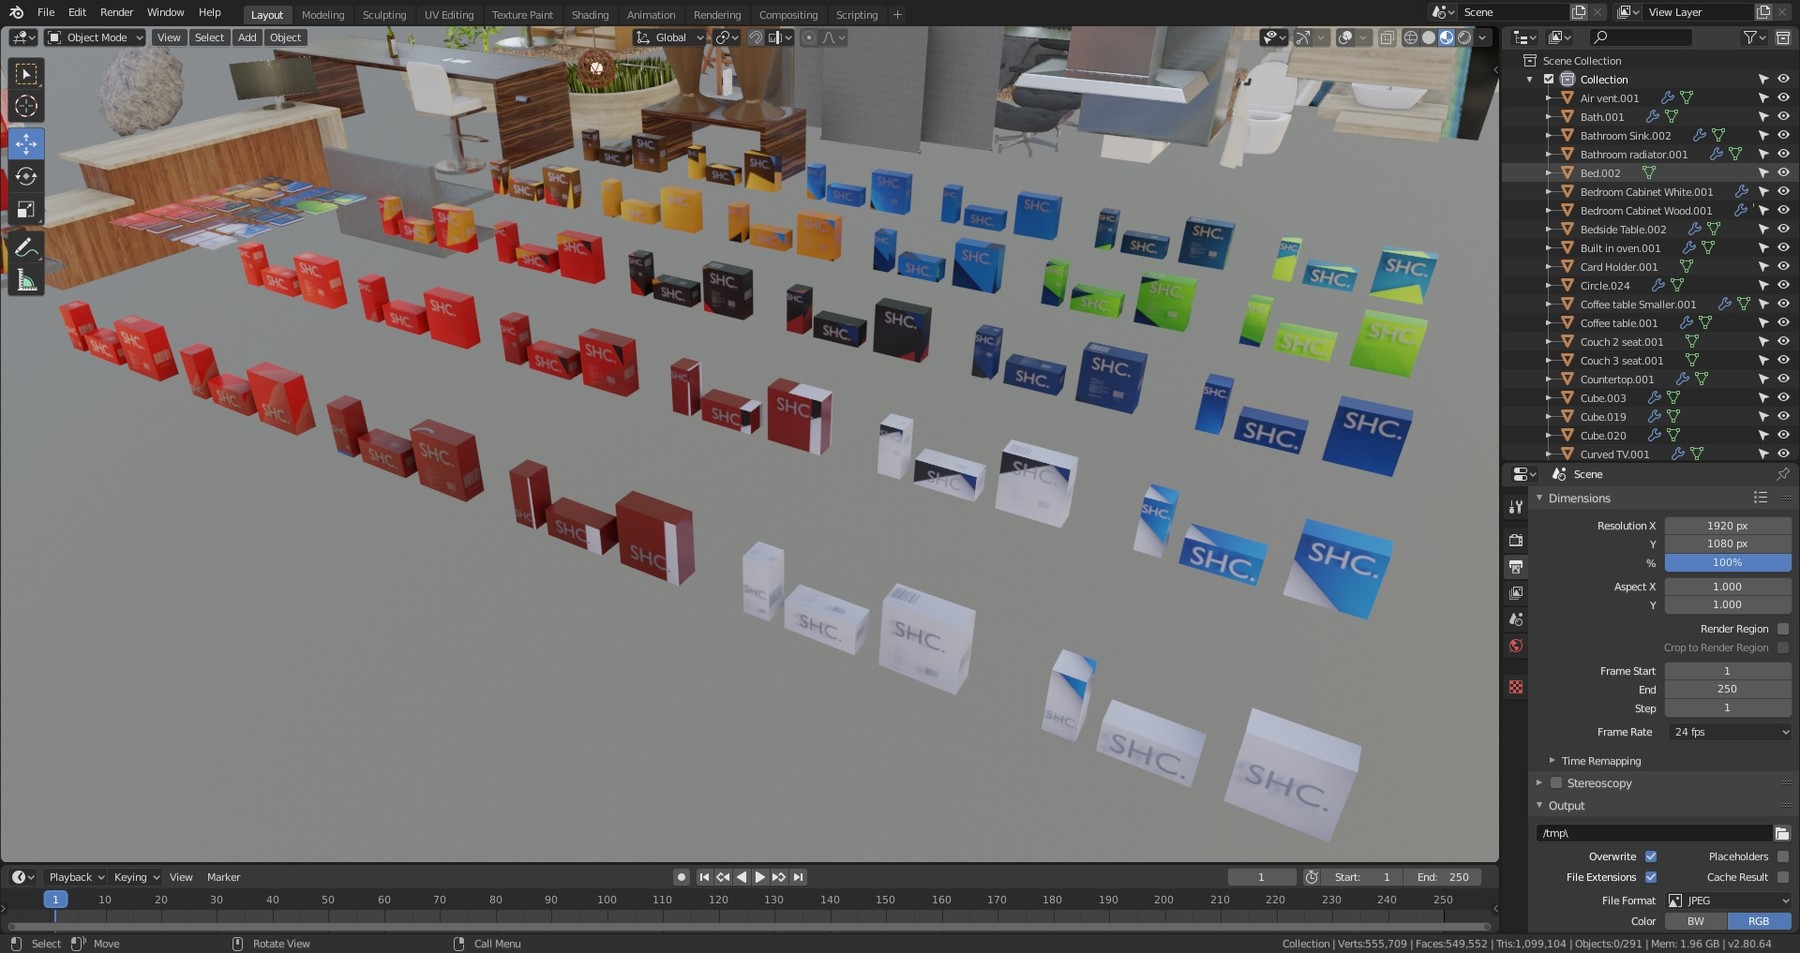The height and width of the screenshot is (953, 1800).
Task: Select the Move tool in toolbar
Action: [x=26, y=143]
